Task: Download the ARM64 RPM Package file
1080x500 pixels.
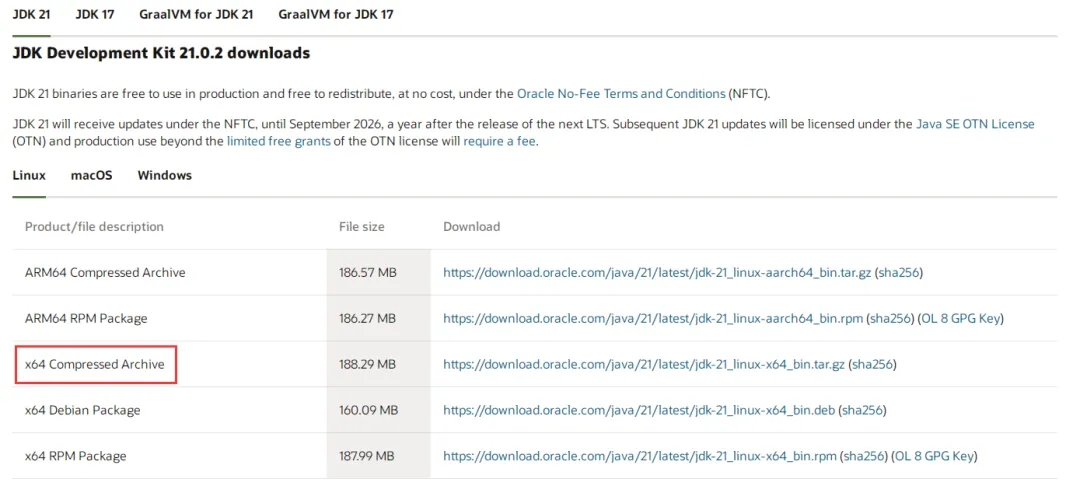Action: [653, 318]
